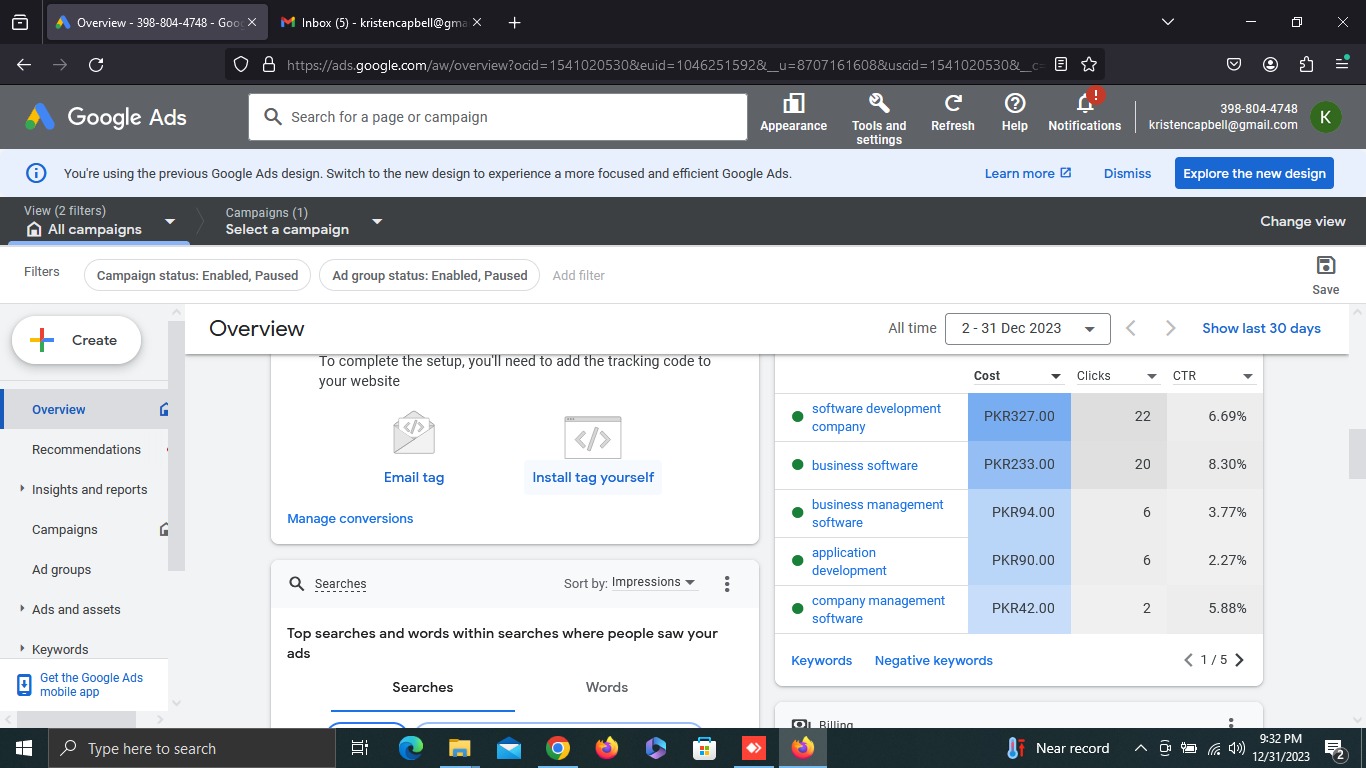This screenshot has width=1366, height=768.
Task: Go to previous date range
Action: click(1131, 328)
